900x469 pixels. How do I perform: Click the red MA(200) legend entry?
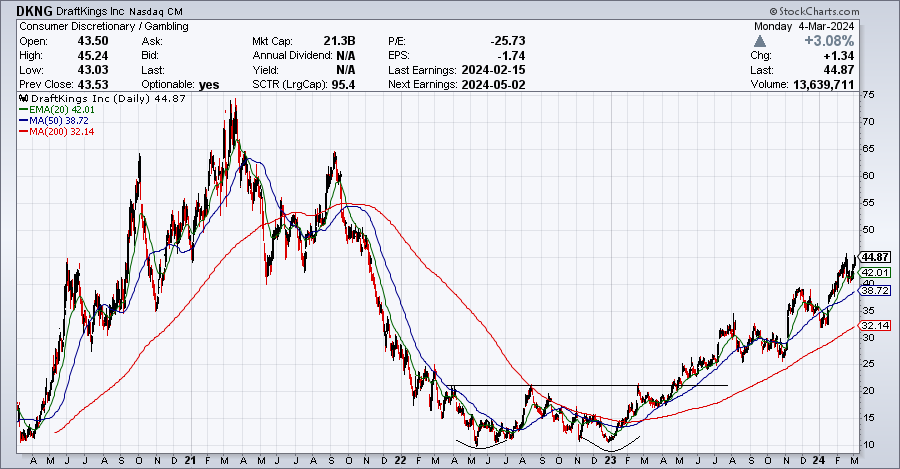(57, 131)
